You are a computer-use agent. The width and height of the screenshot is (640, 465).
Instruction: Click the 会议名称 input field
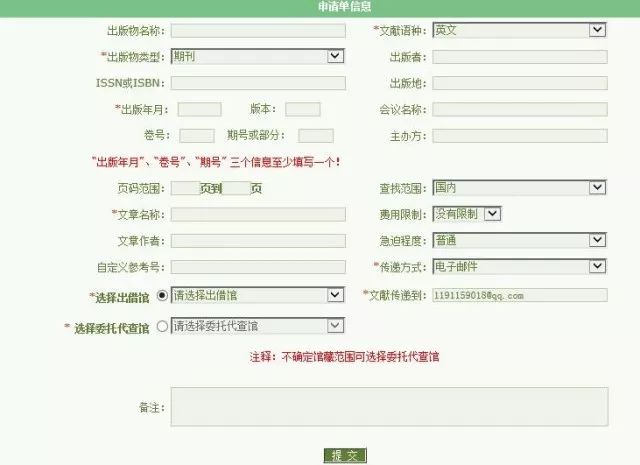pos(520,109)
